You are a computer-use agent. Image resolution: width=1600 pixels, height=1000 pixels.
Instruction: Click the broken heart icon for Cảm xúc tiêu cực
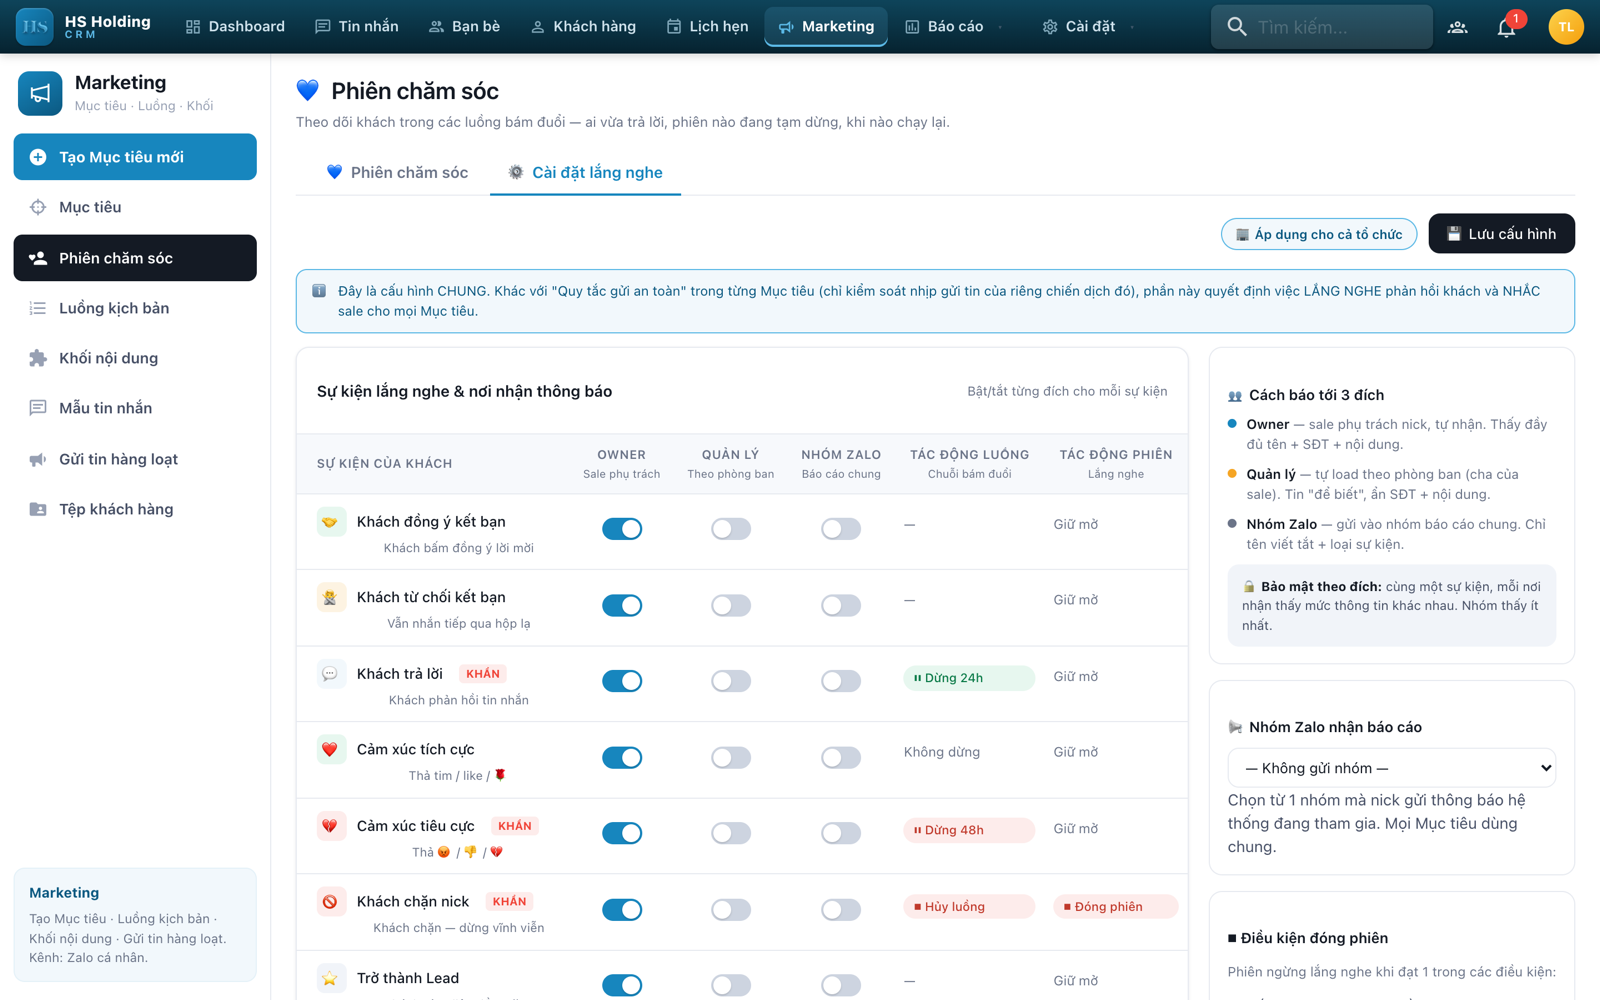[330, 826]
